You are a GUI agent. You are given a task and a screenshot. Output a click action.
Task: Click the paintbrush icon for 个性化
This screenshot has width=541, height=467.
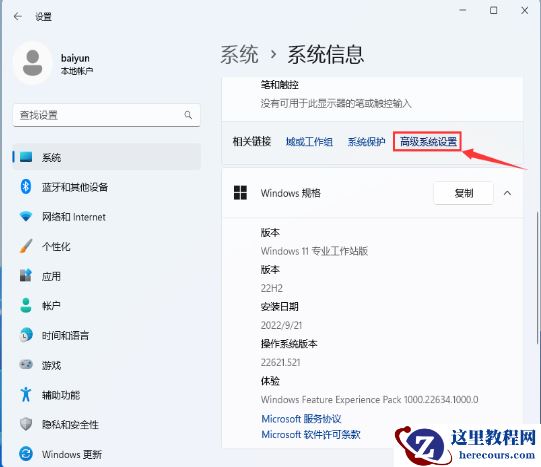pos(26,246)
